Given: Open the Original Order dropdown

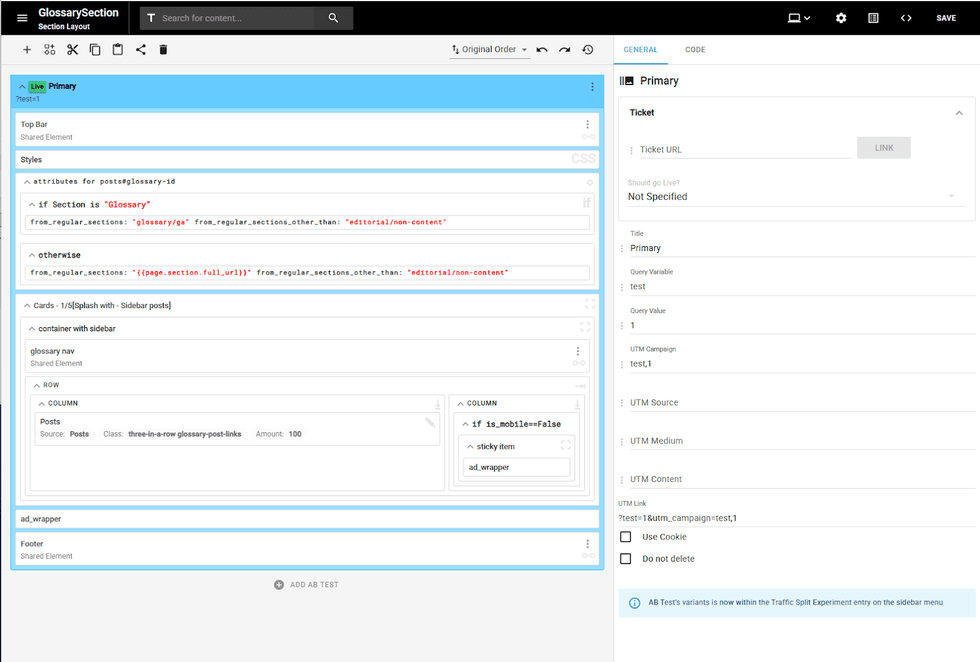Looking at the screenshot, I should click(490, 50).
